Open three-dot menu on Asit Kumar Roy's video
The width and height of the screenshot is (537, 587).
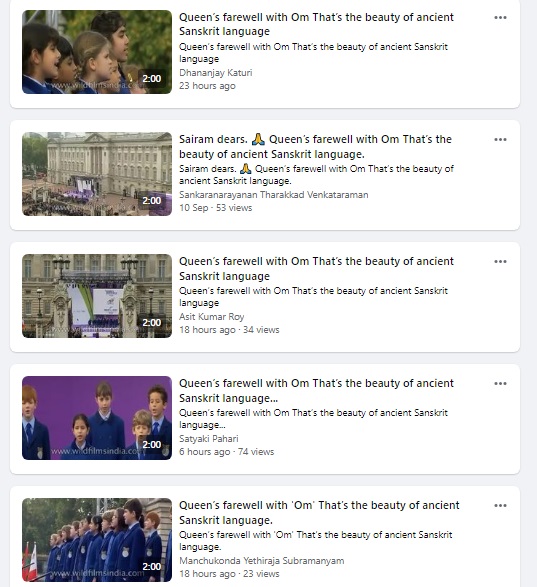(x=500, y=262)
